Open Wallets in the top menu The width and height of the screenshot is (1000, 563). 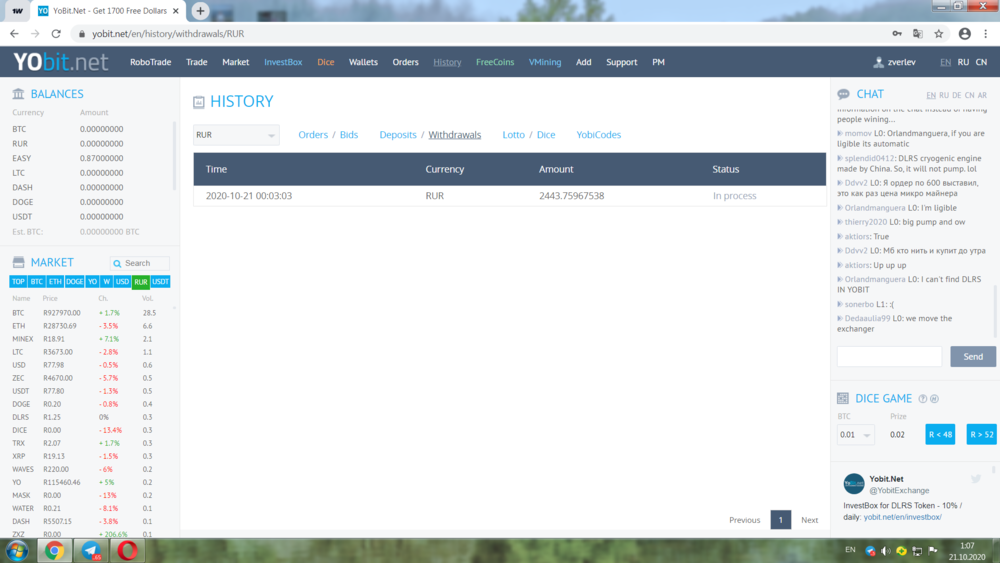[x=363, y=62]
